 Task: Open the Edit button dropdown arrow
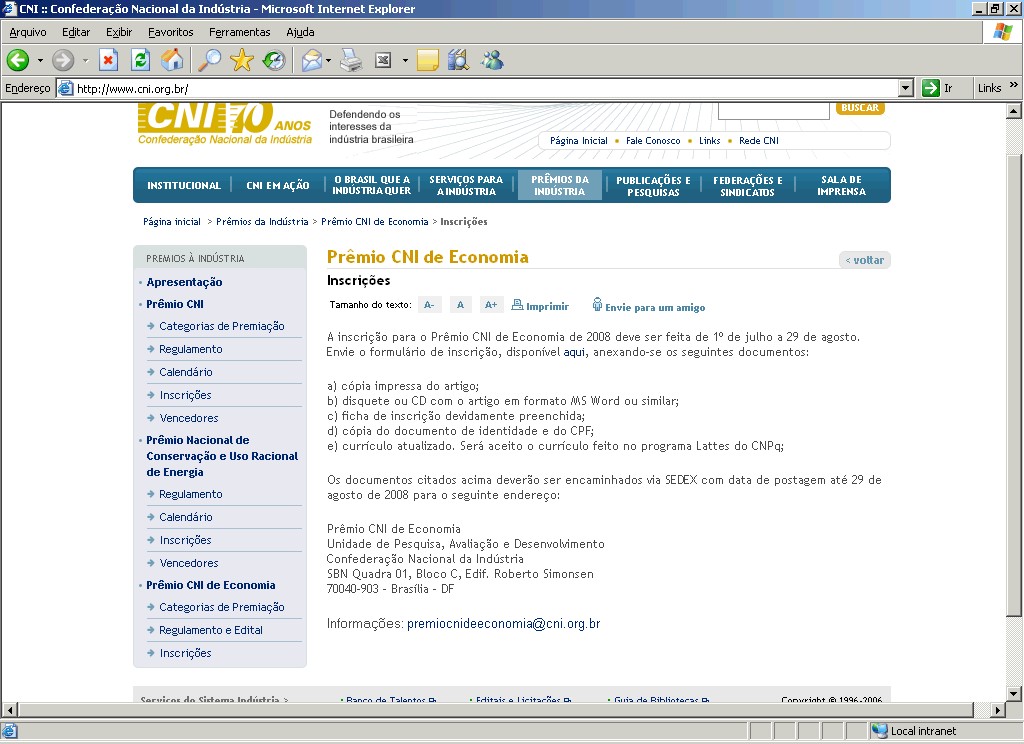(405, 61)
